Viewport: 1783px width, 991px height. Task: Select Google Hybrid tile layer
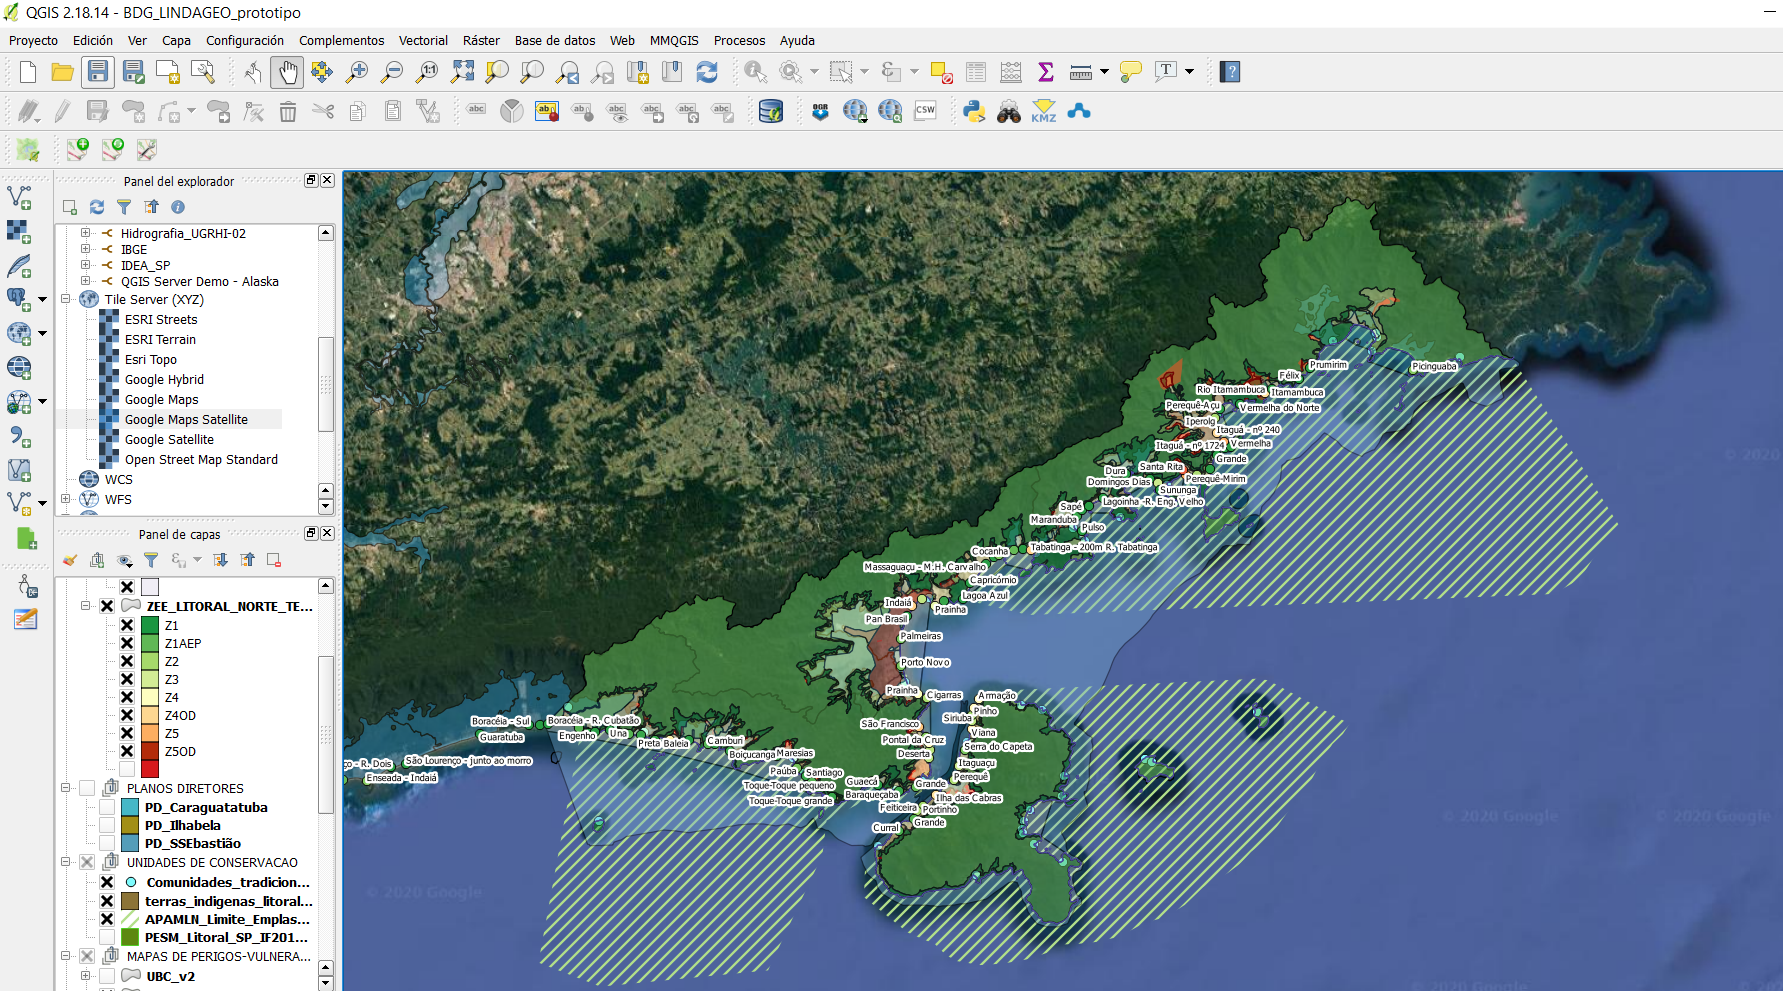[164, 380]
